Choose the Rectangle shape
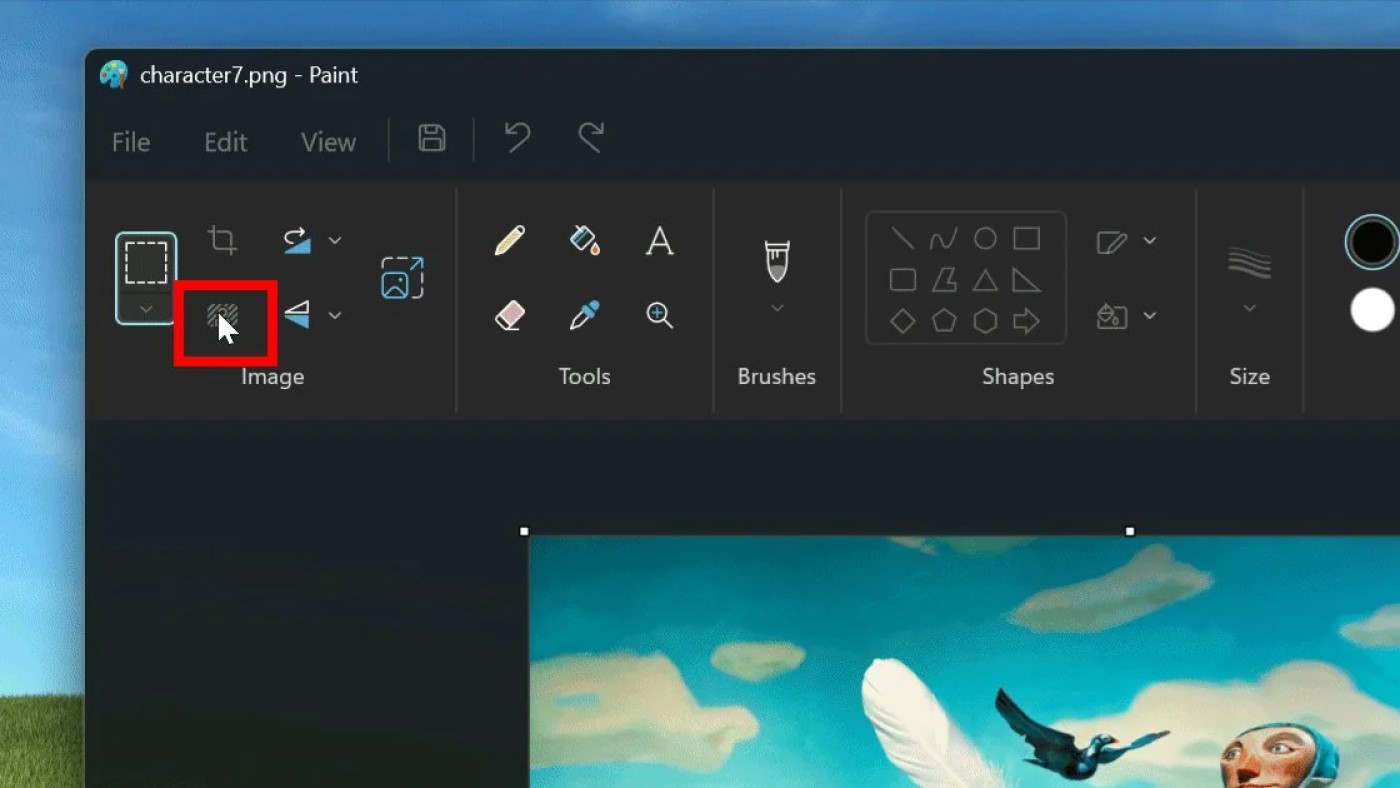The image size is (1400, 788). [x=1026, y=239]
